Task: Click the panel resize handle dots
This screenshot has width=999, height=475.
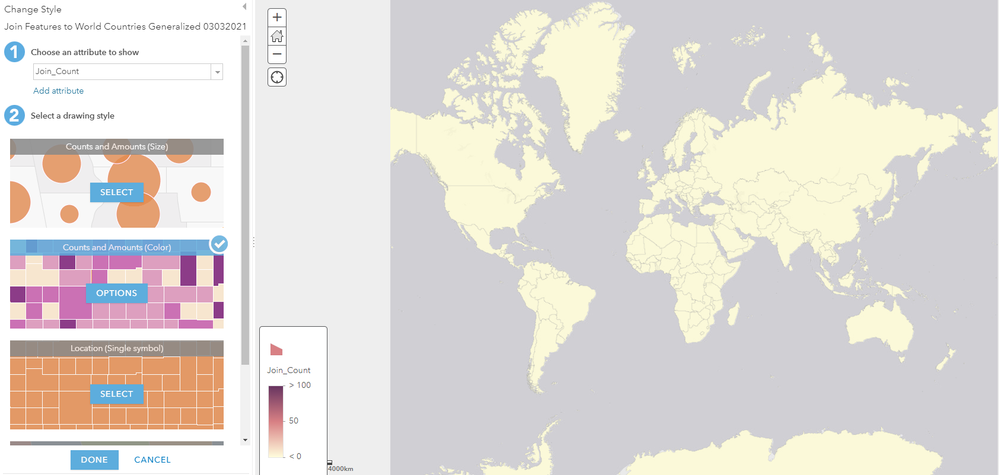Action: coord(254,242)
